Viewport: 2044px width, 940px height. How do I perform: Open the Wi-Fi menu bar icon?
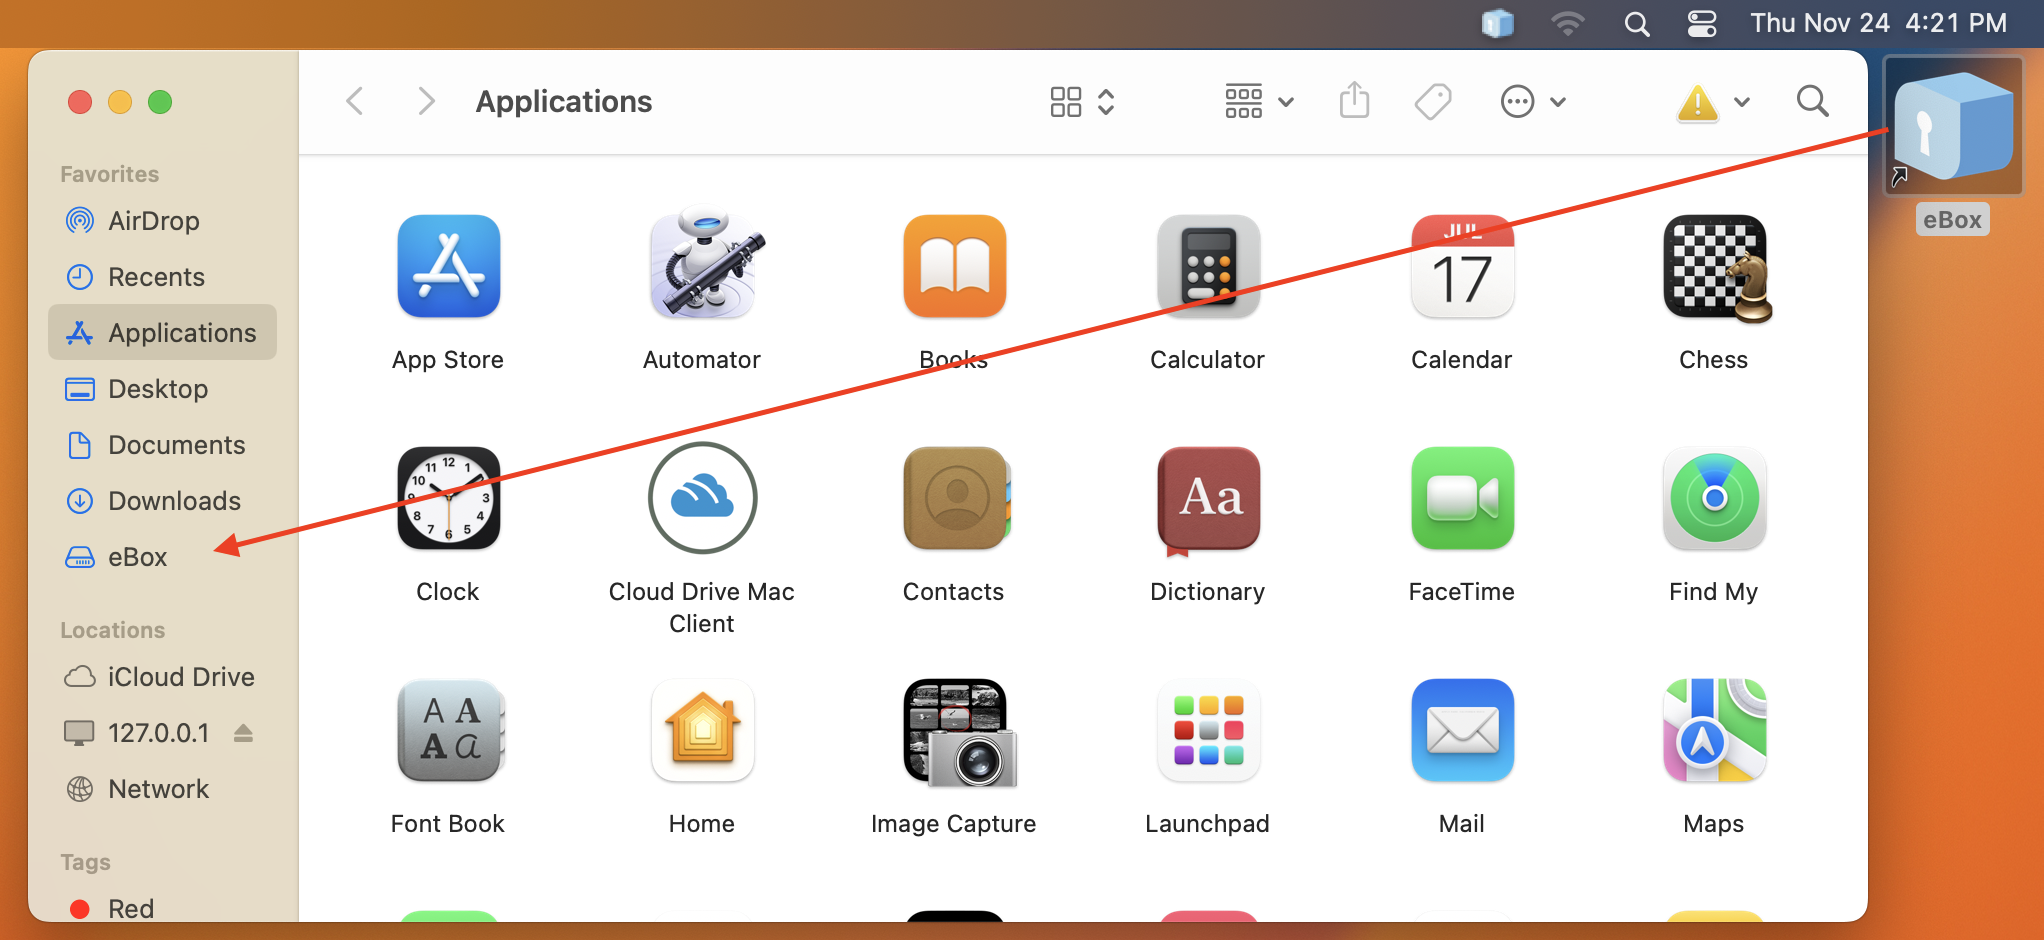click(x=1567, y=23)
